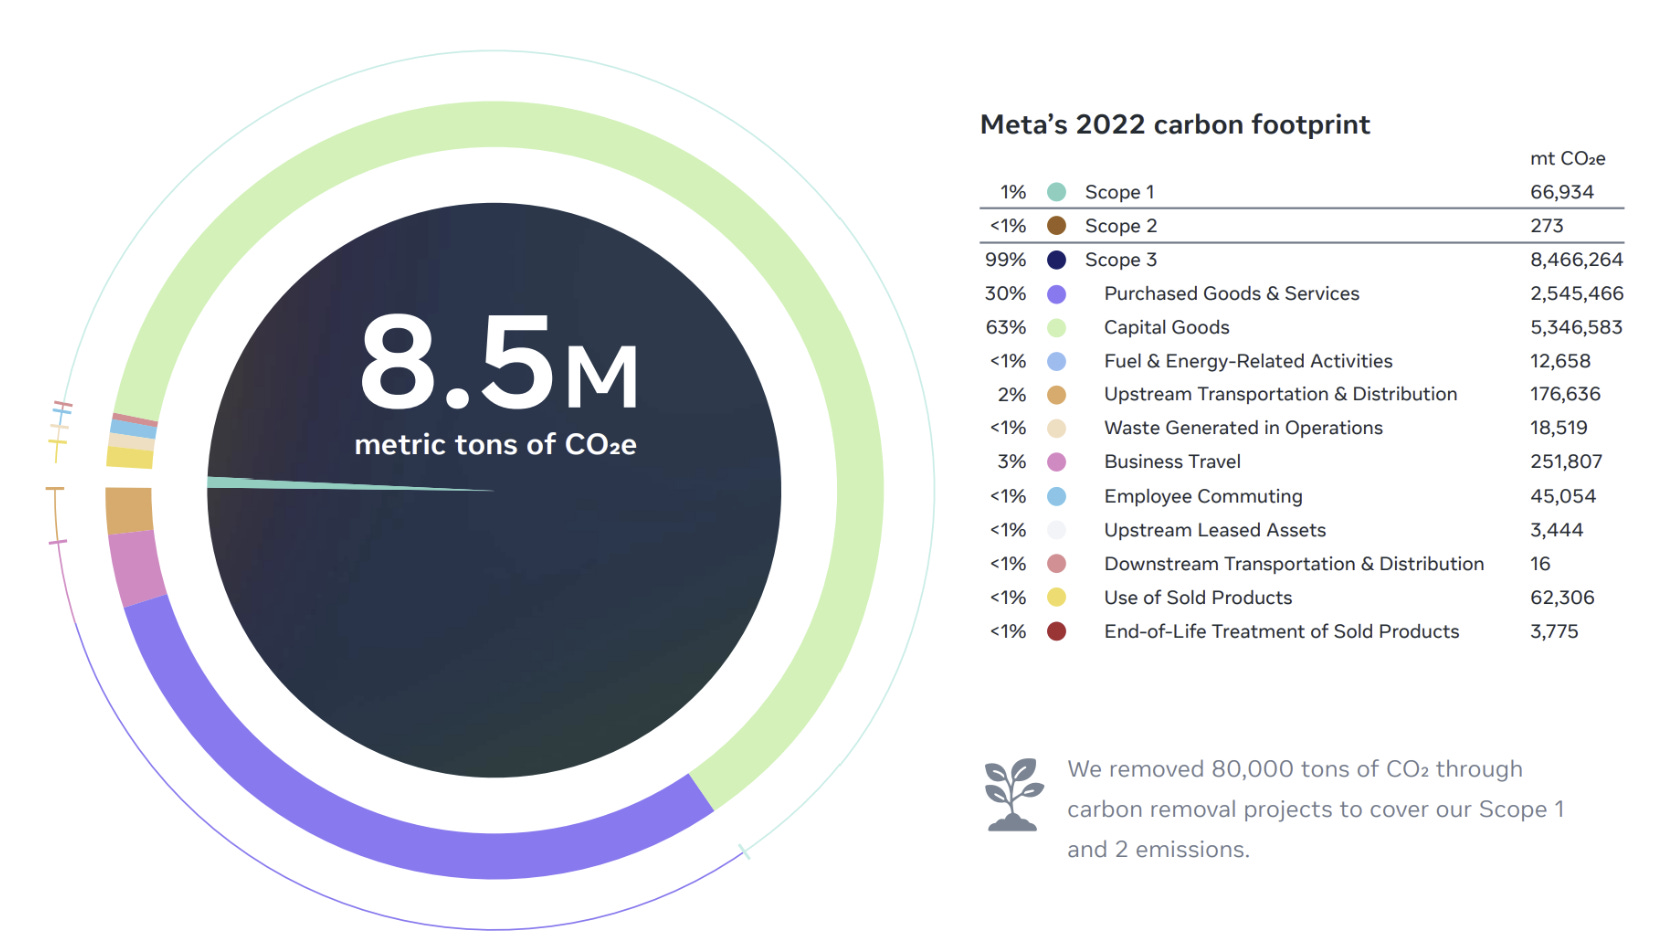Click 'Upstream Transportation & Distribution' label
This screenshot has width=1664, height=938.
tap(1280, 395)
